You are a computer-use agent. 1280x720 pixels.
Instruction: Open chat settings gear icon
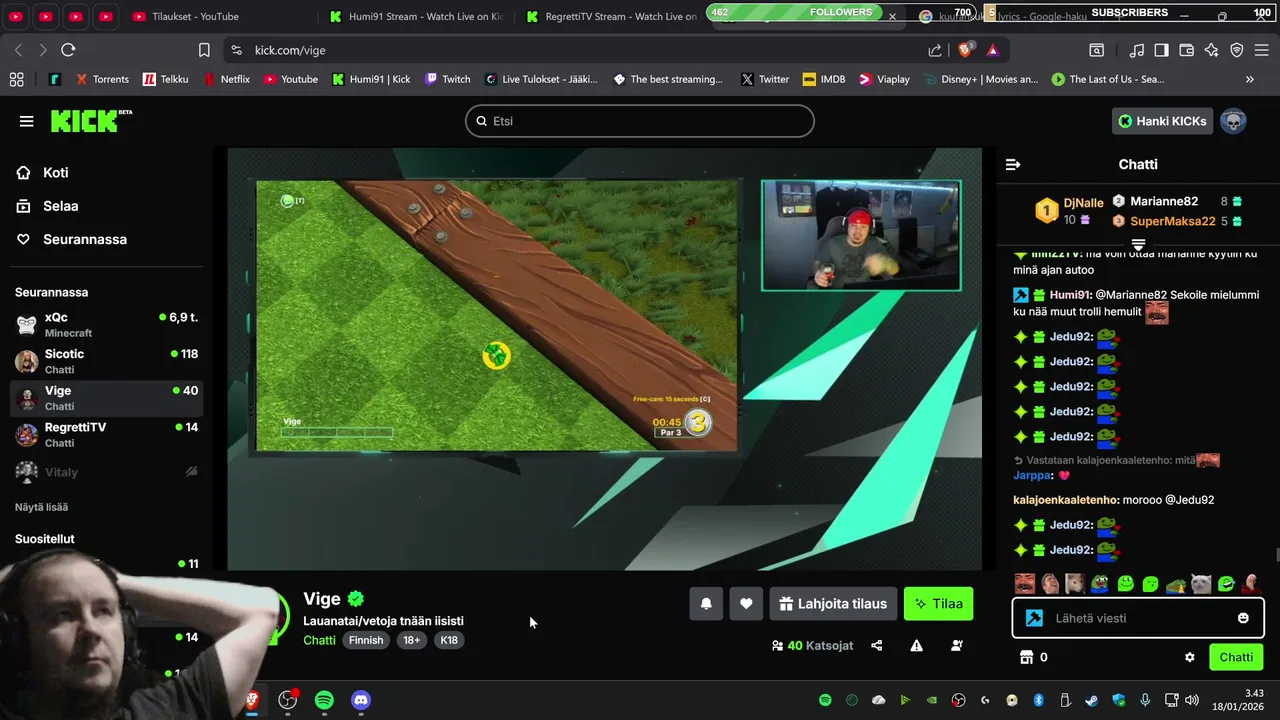[x=1189, y=657]
